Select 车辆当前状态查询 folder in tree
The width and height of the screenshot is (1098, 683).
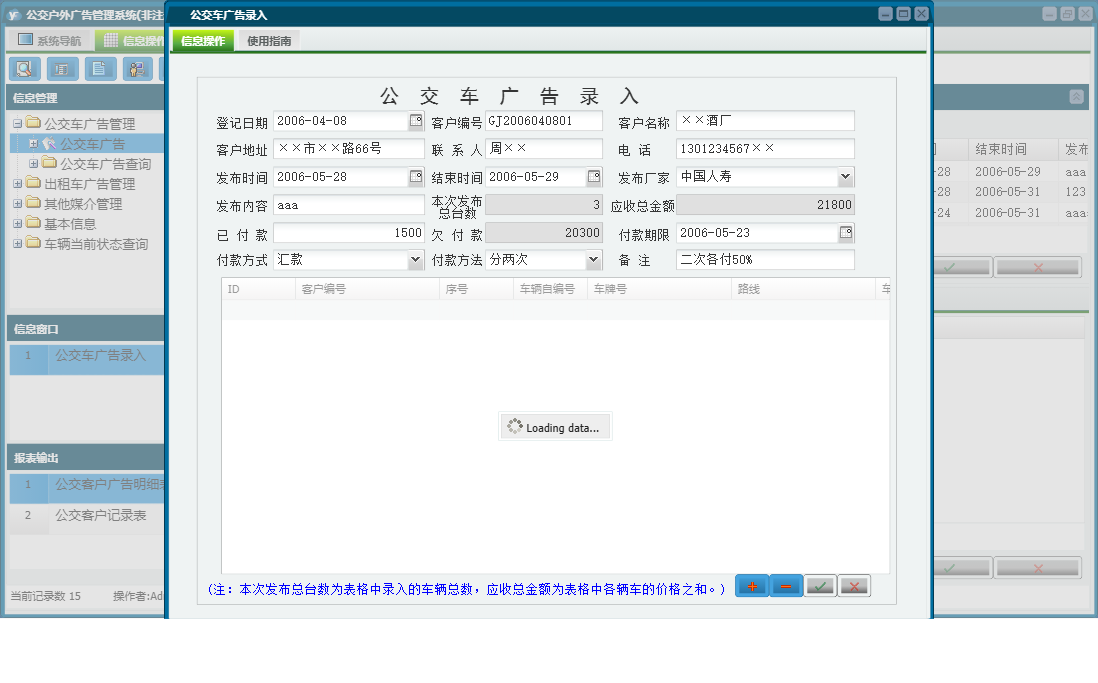[96, 244]
